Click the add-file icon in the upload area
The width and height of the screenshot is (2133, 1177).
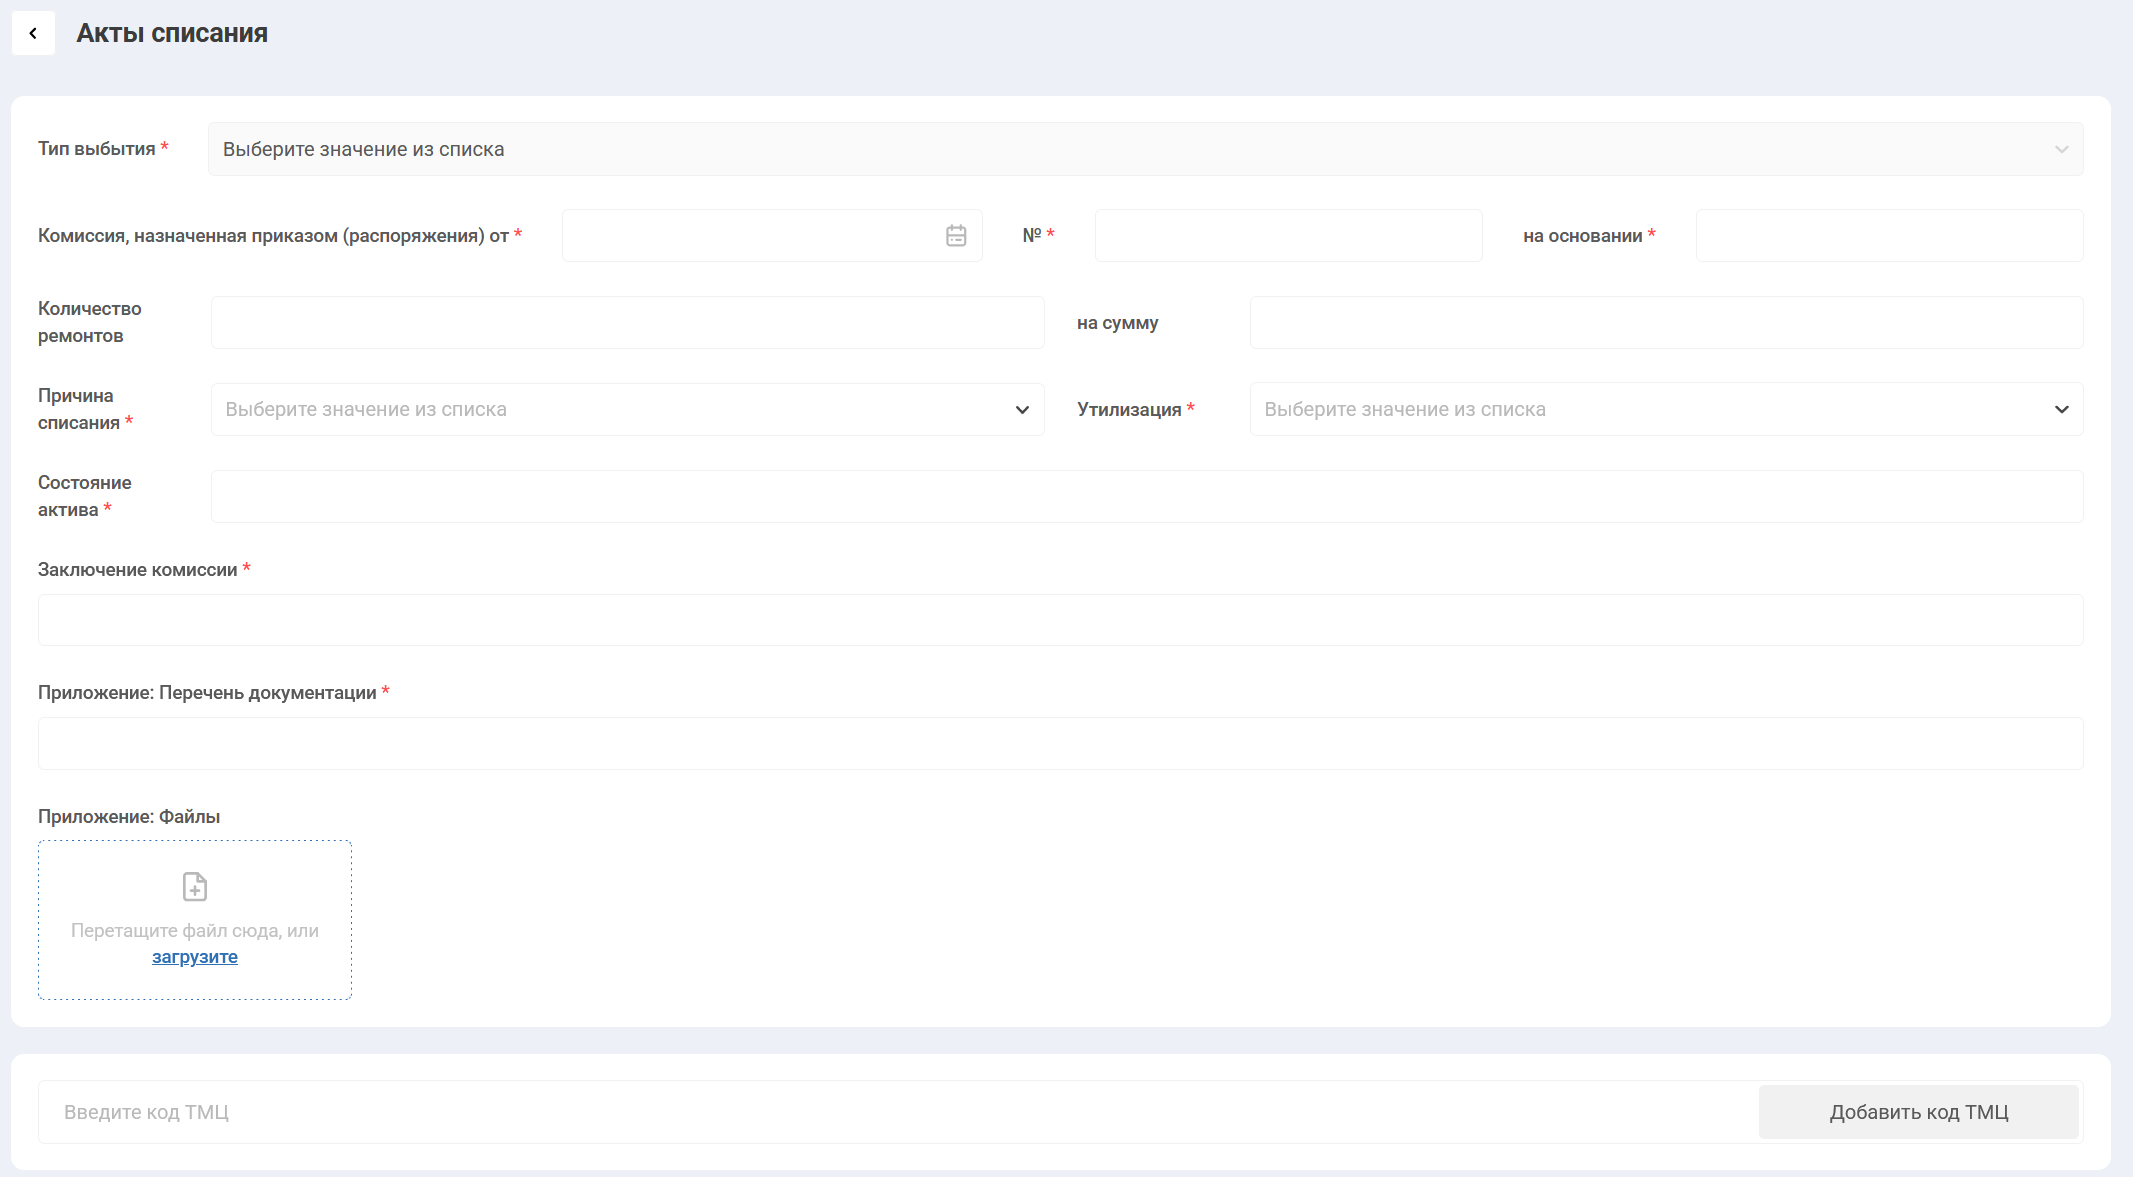(x=195, y=887)
